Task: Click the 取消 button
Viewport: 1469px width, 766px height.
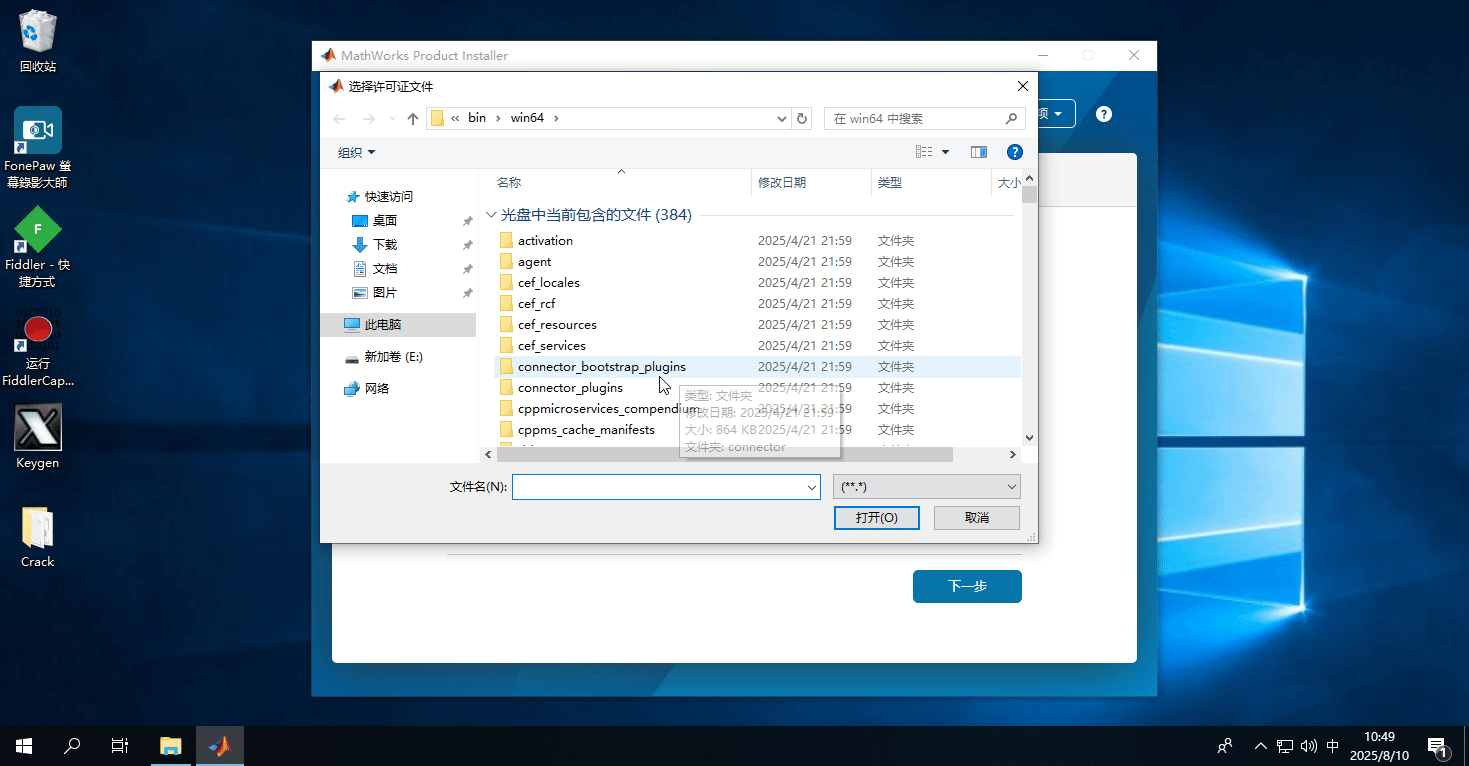Action: point(976,517)
